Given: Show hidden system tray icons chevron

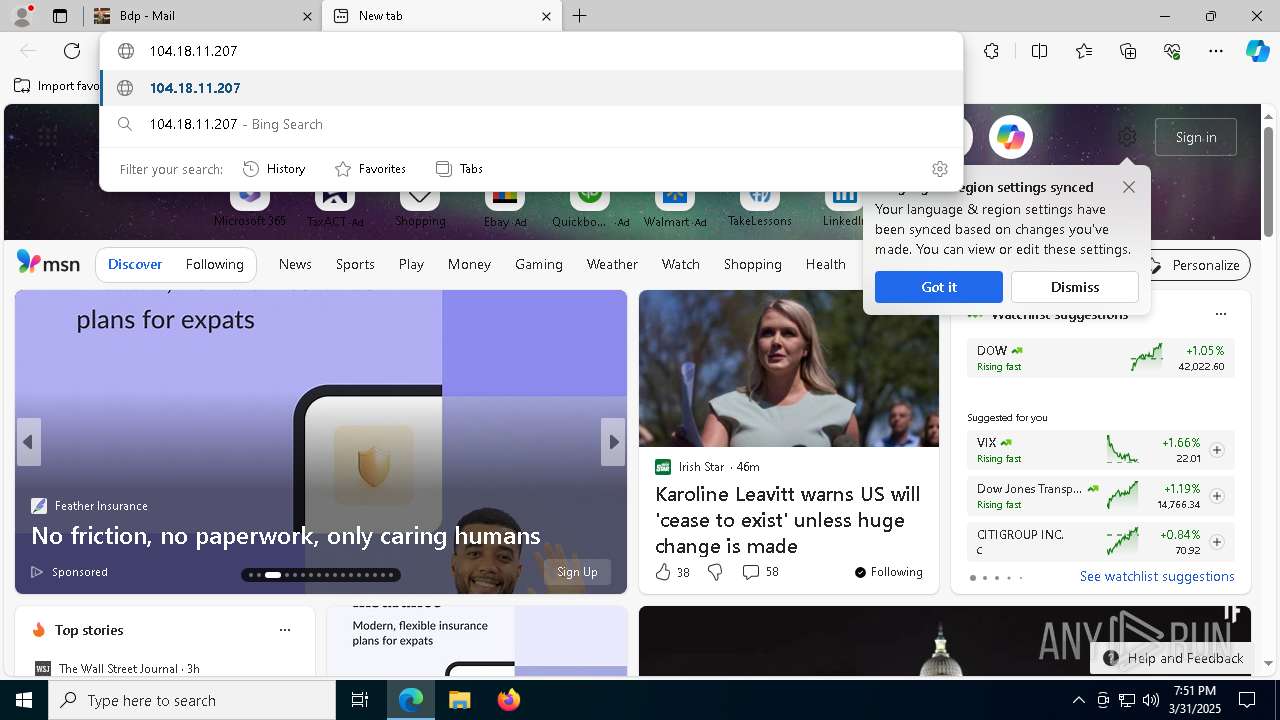Looking at the screenshot, I should pyautogui.click(x=1078, y=700).
